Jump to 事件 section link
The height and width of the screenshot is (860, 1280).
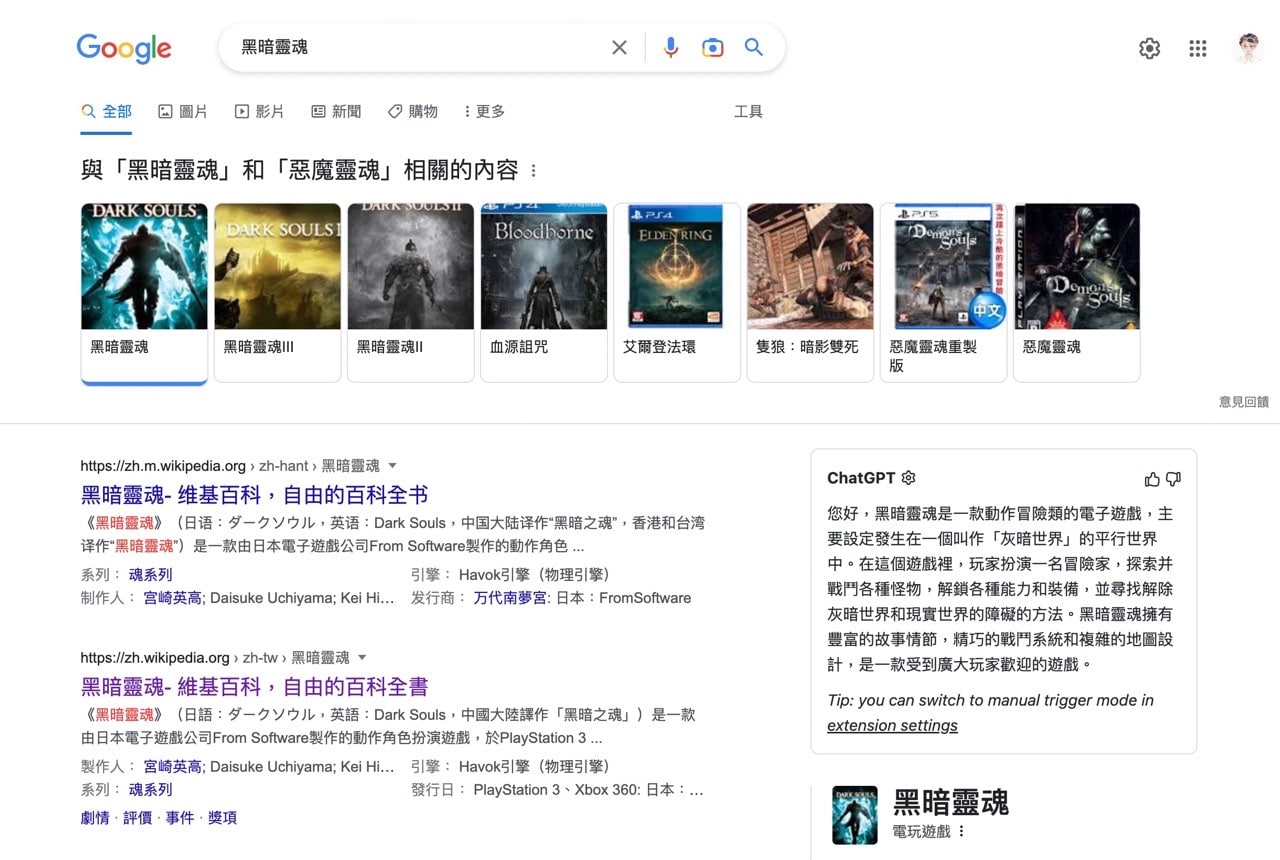(180, 818)
